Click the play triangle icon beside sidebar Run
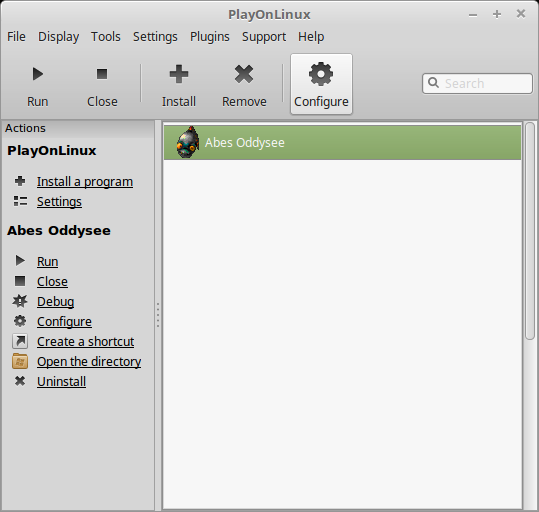Screen dimensions: 539x512 point(20,261)
